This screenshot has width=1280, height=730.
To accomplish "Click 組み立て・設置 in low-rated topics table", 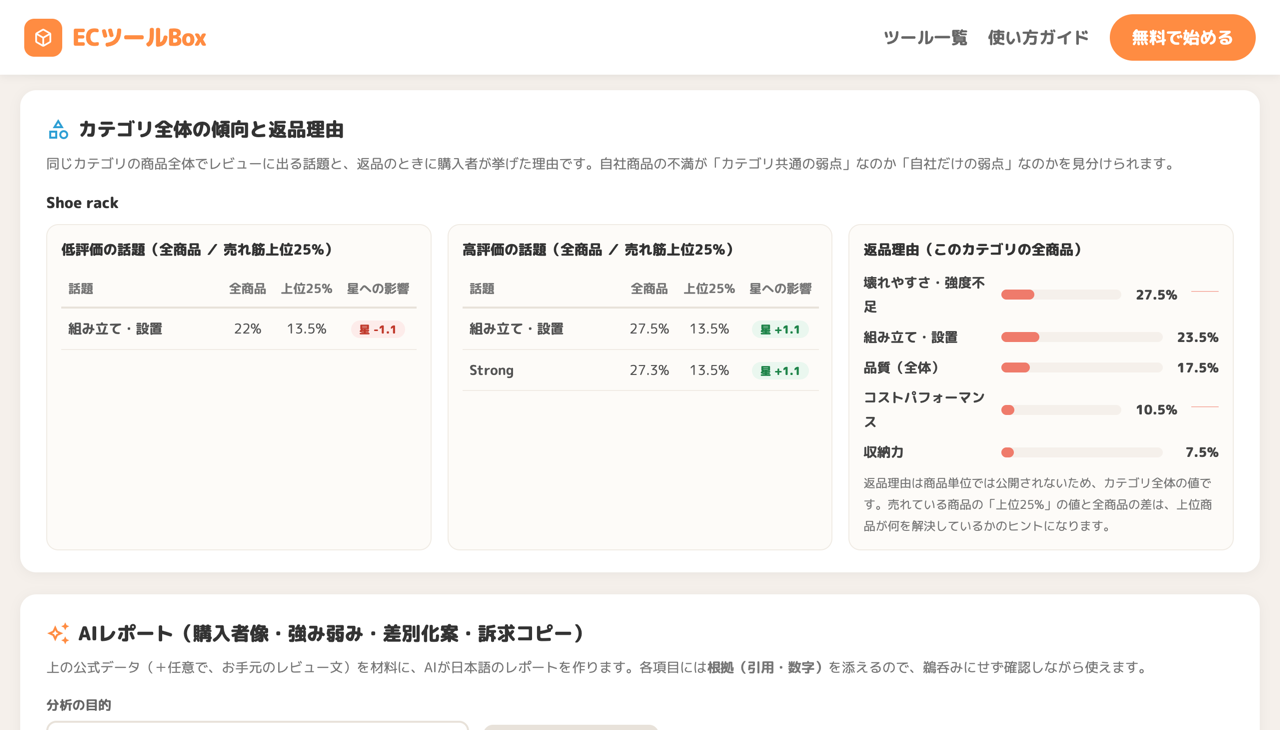I will pyautogui.click(x=115, y=329).
